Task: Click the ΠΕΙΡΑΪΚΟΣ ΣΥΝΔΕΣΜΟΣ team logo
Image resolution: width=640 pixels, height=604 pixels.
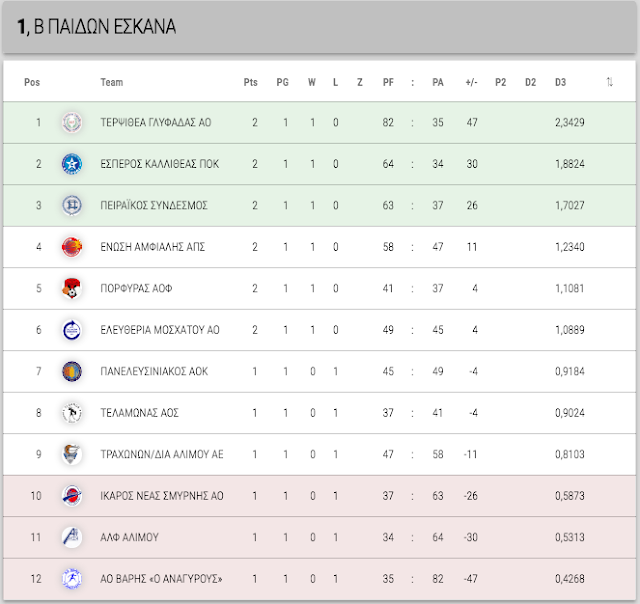Action: click(72, 205)
